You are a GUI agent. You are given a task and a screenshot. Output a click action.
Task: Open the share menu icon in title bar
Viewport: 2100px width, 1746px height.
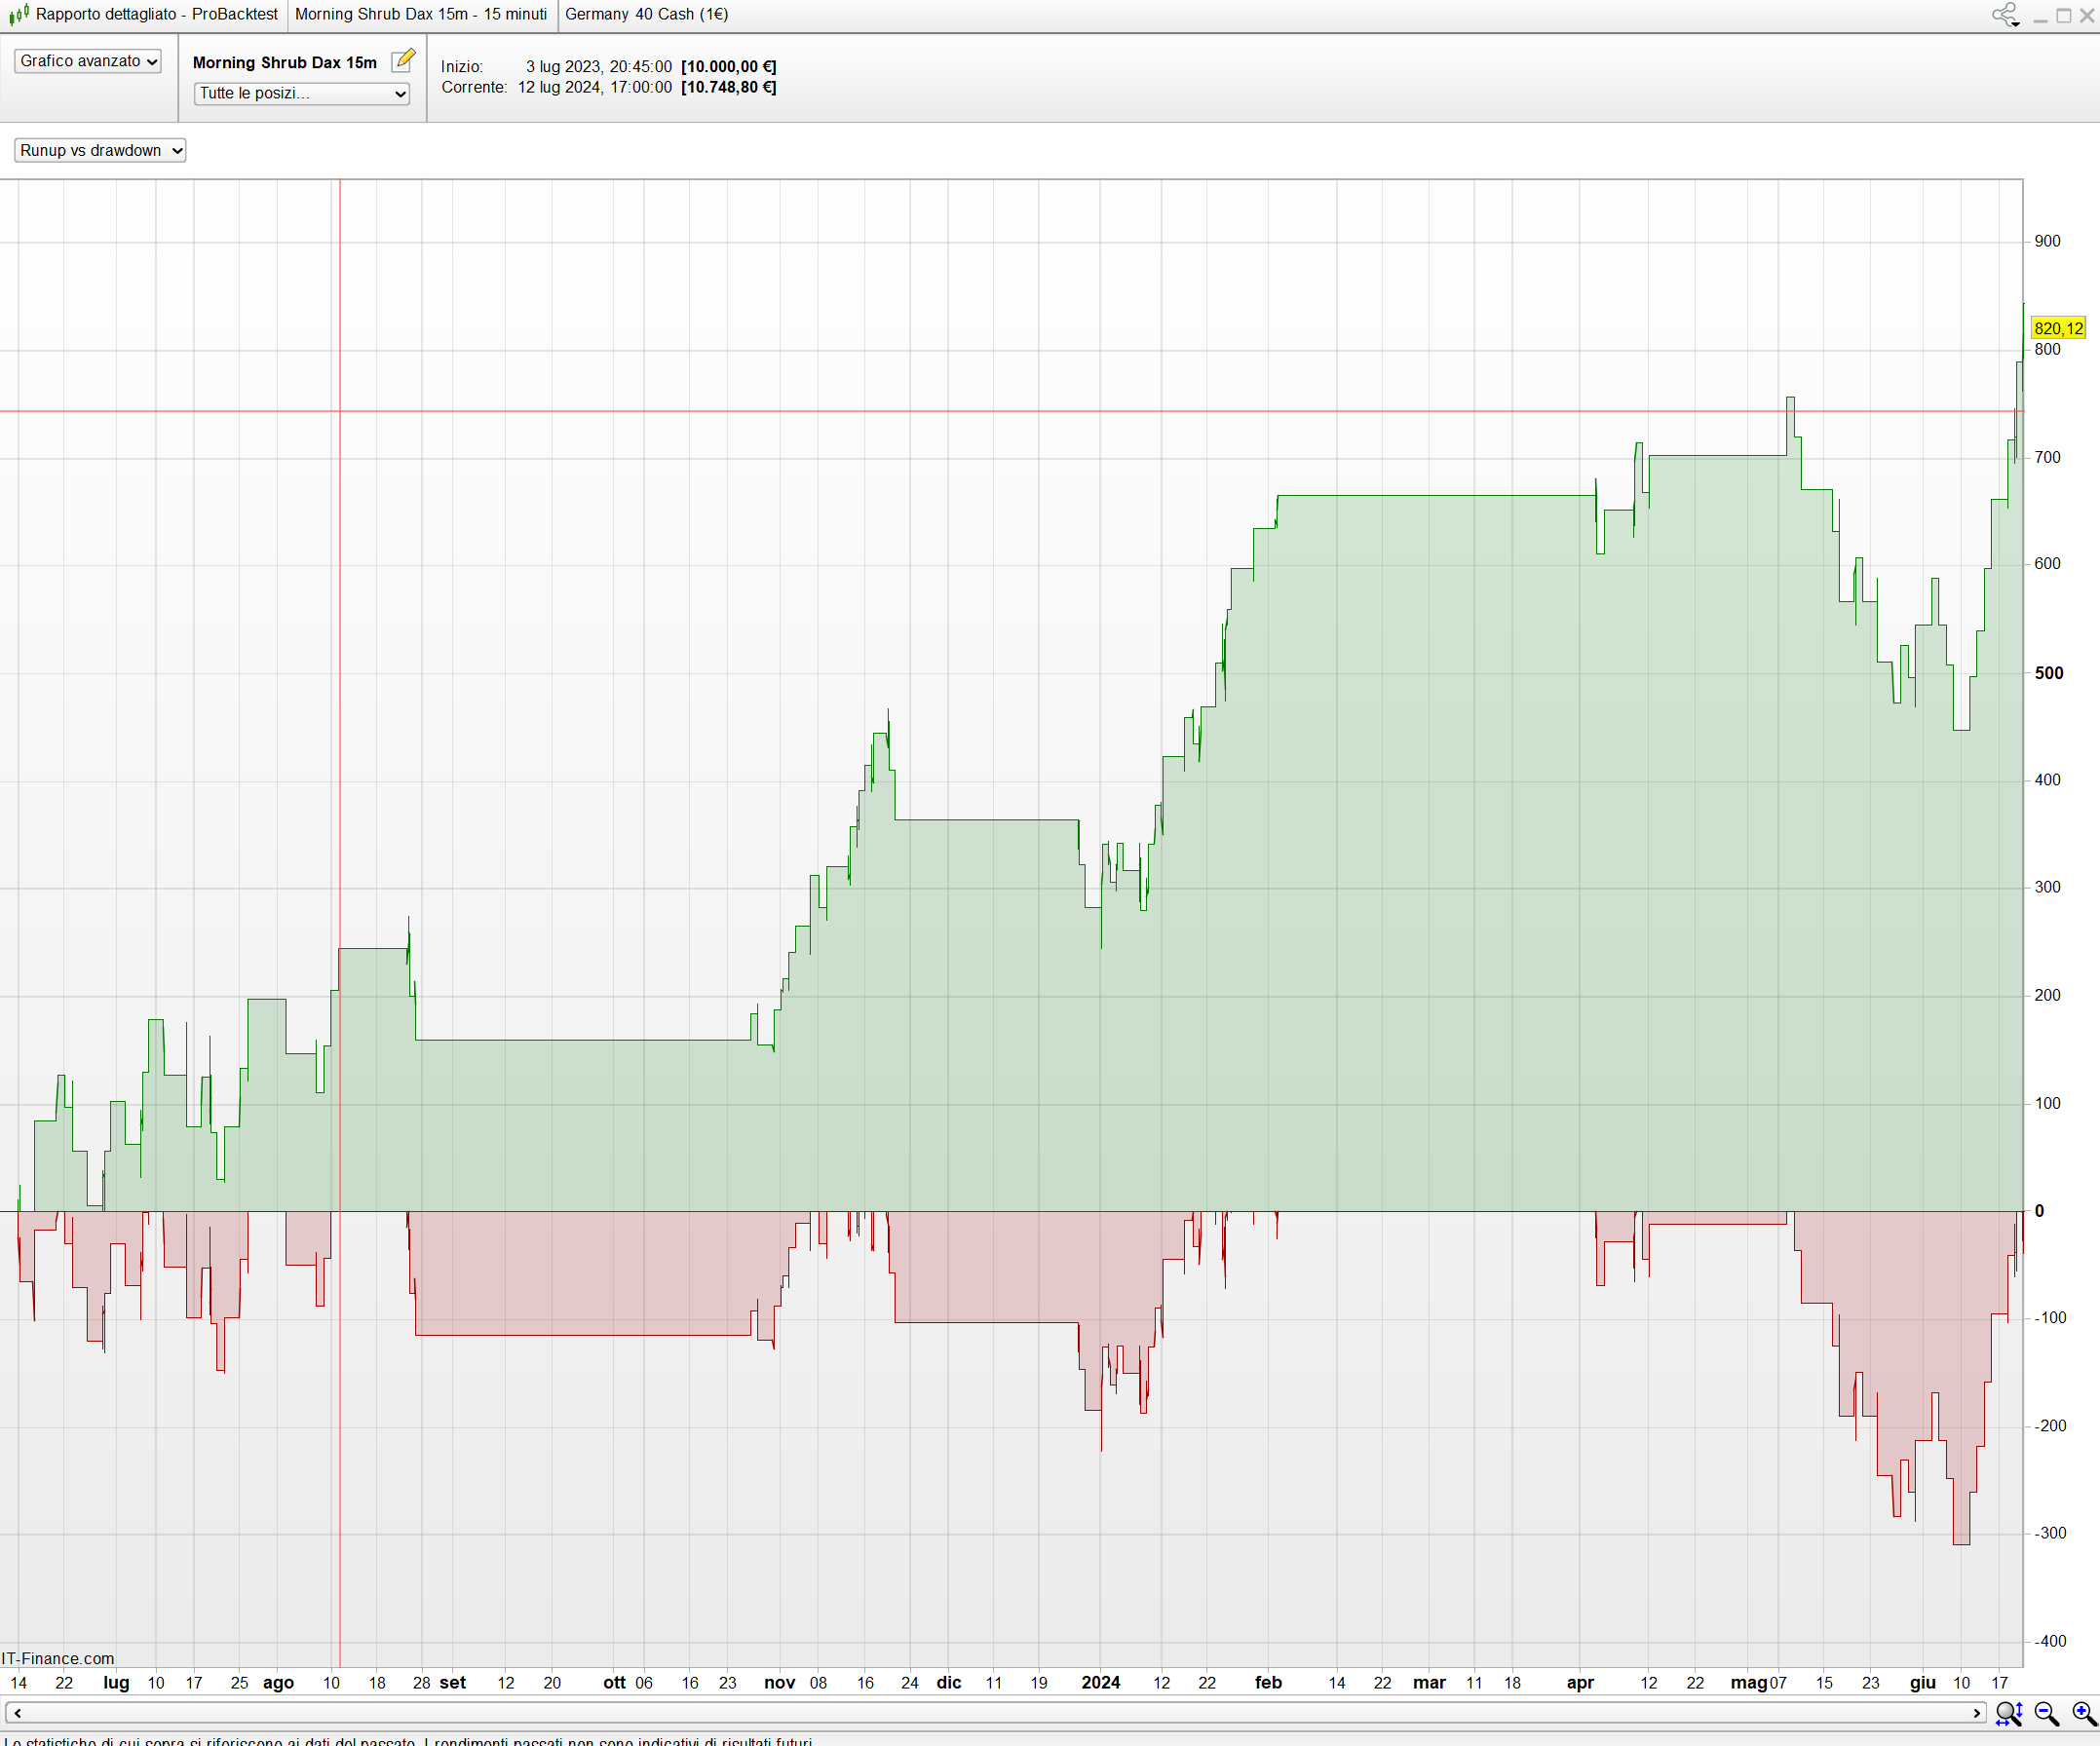(x=2005, y=15)
